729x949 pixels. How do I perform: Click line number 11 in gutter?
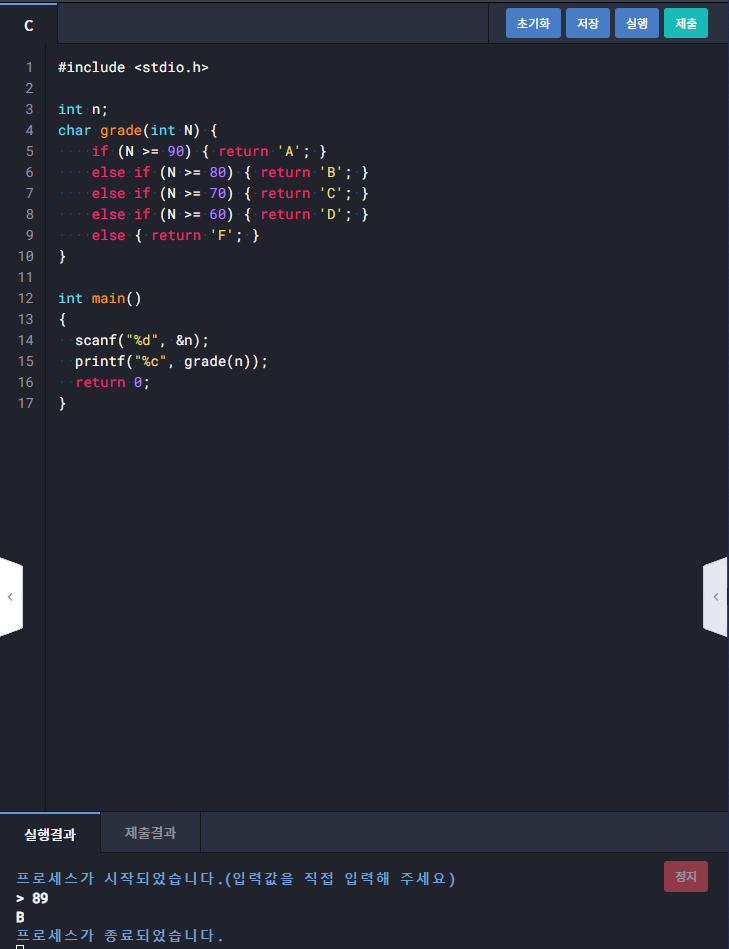(25, 277)
